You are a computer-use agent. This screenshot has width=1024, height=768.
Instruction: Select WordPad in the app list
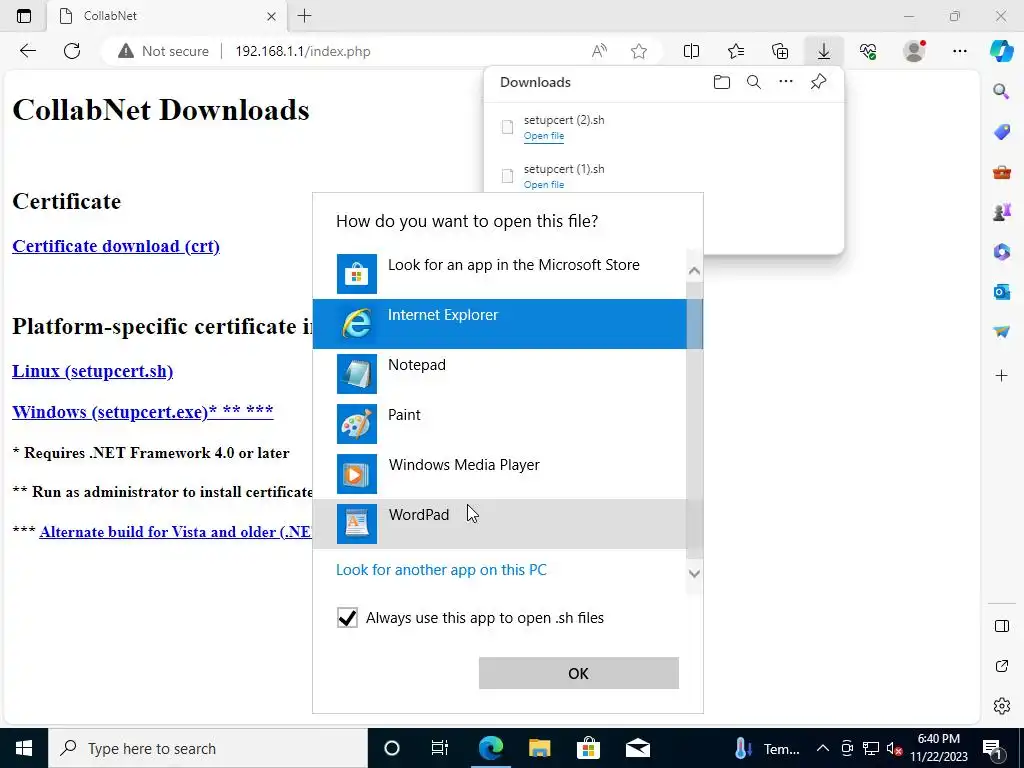tap(500, 524)
